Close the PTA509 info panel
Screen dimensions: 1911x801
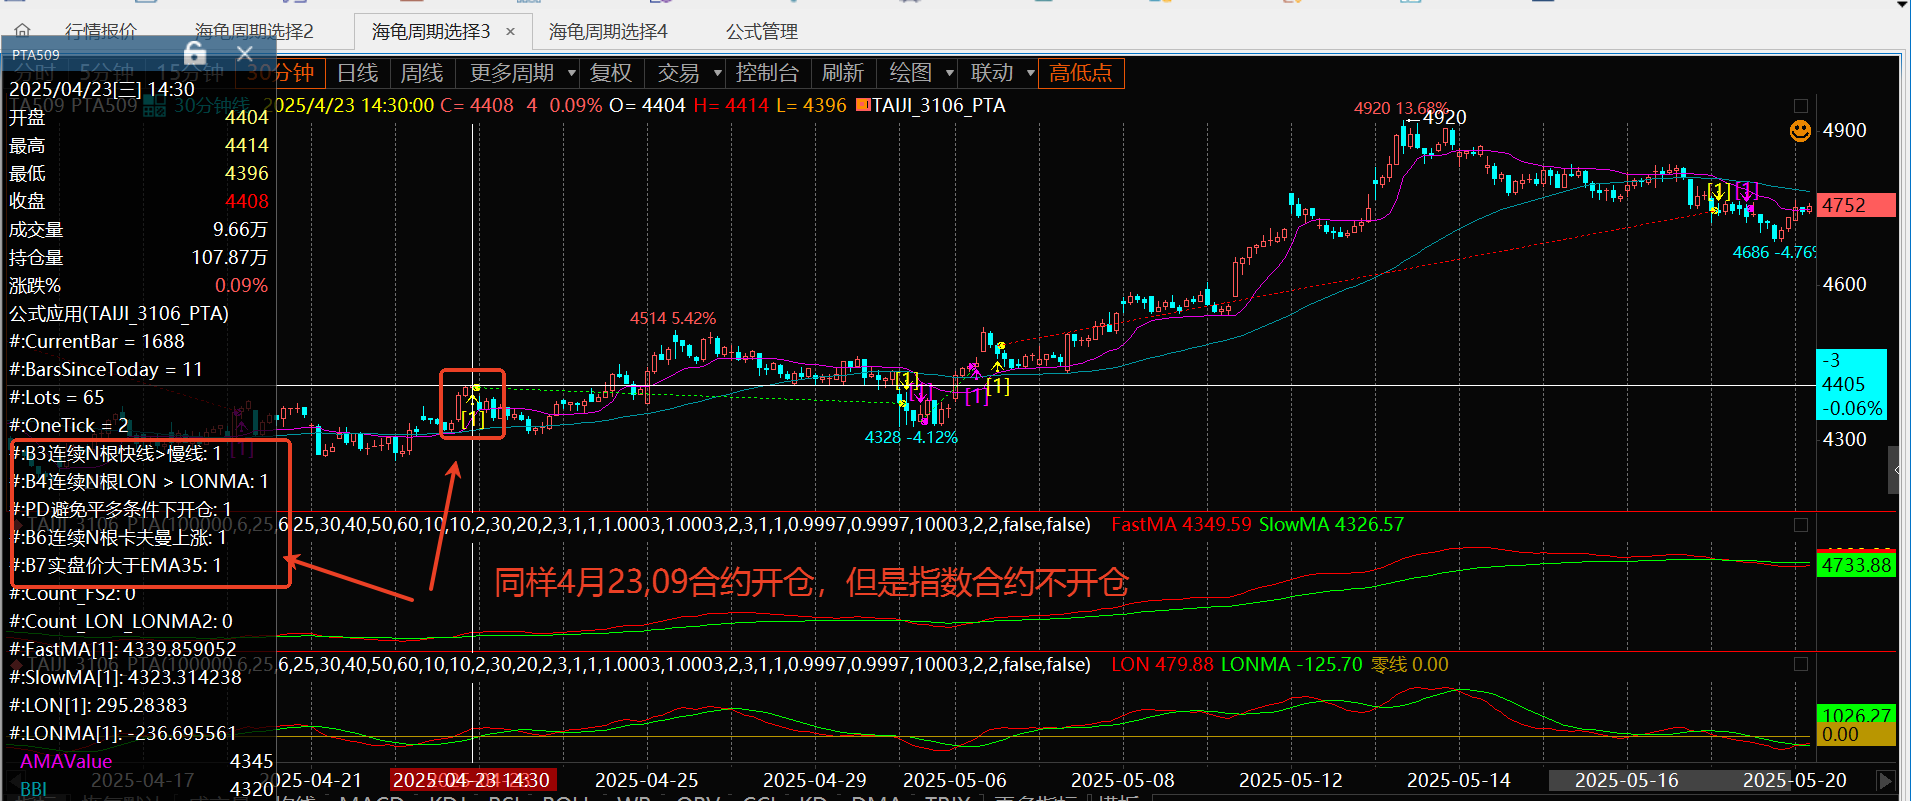245,53
